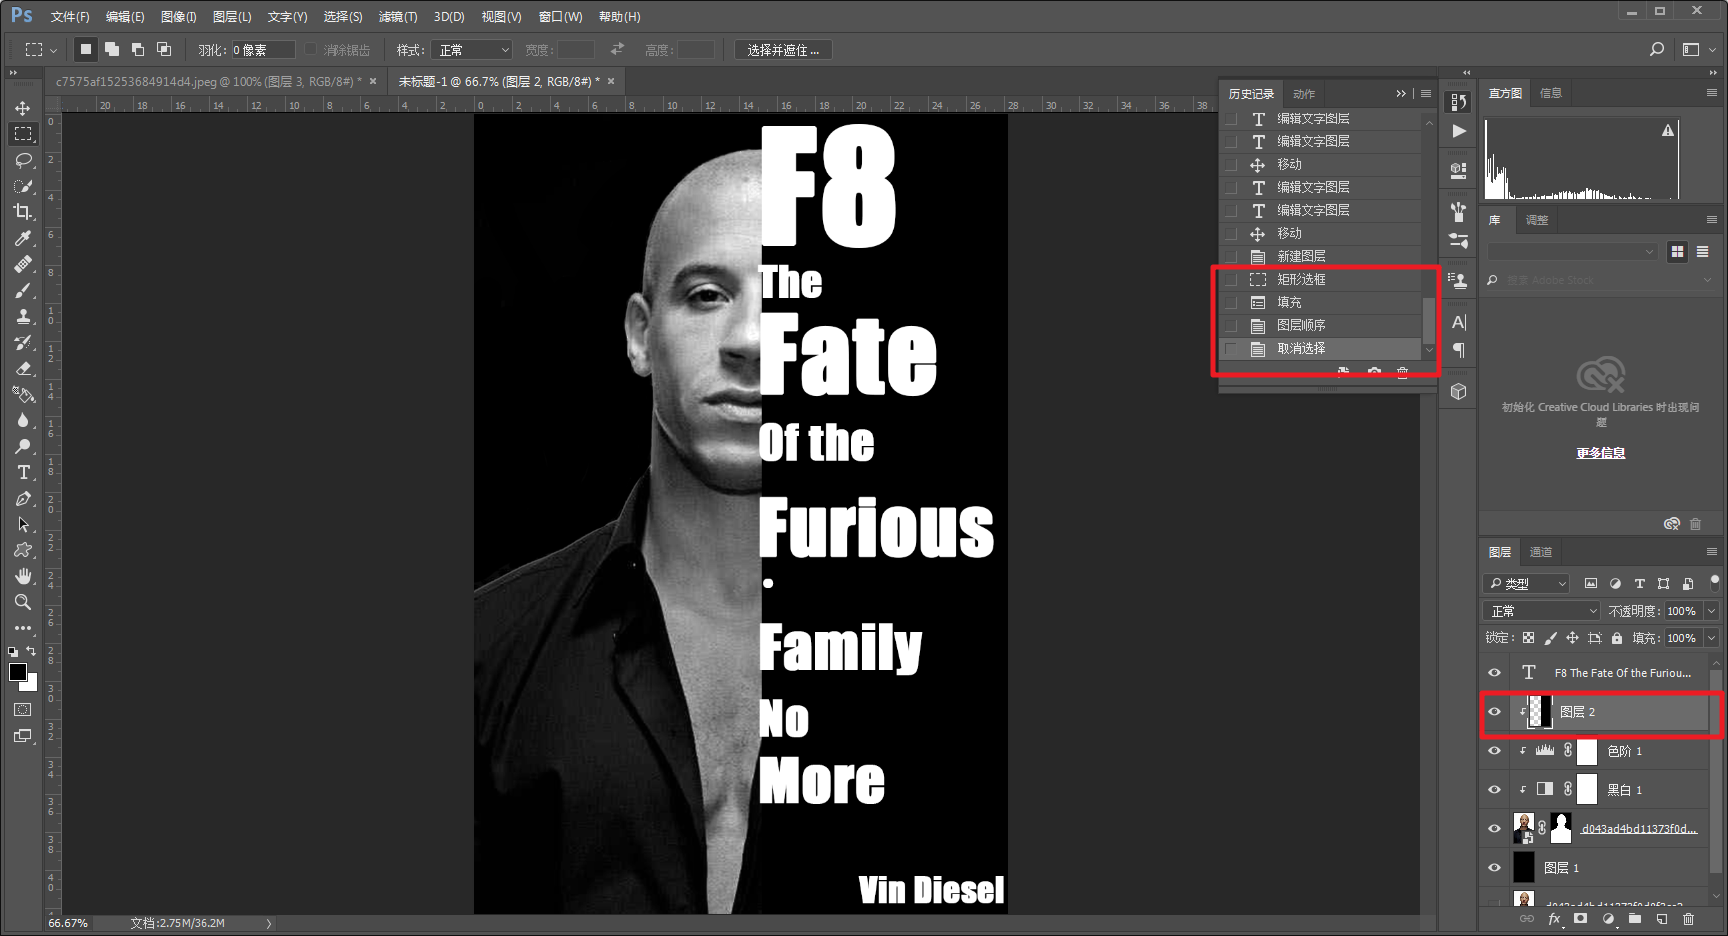Choose the Add to selection mode icon
This screenshot has width=1728, height=936.
point(112,49)
